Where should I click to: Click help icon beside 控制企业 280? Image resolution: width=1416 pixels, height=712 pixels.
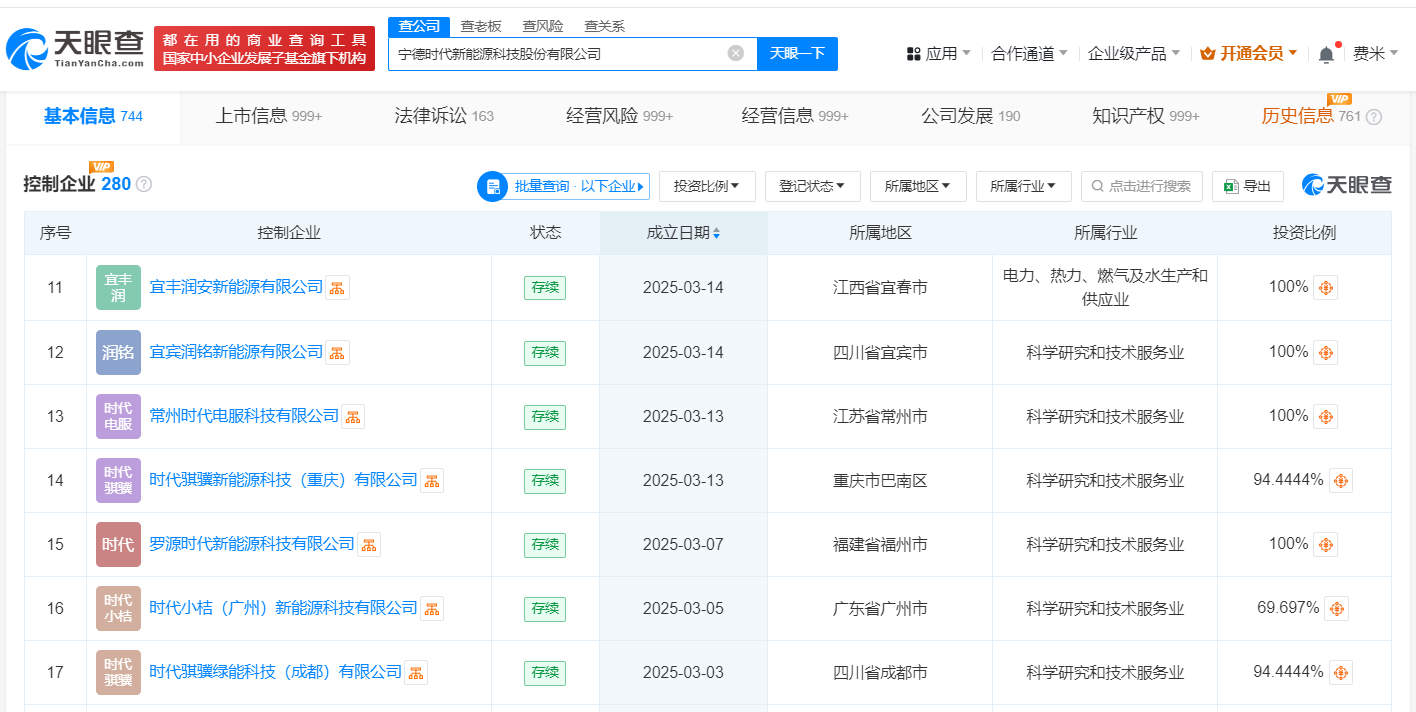[x=144, y=184]
